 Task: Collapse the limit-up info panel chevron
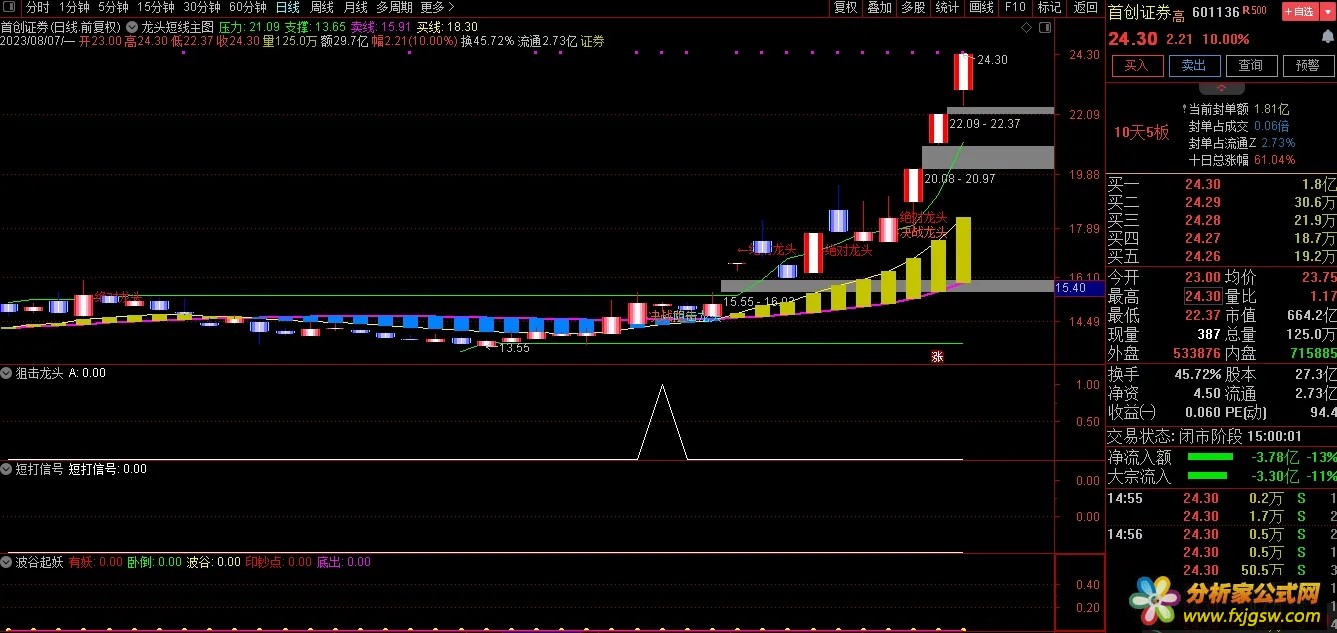[1221, 88]
